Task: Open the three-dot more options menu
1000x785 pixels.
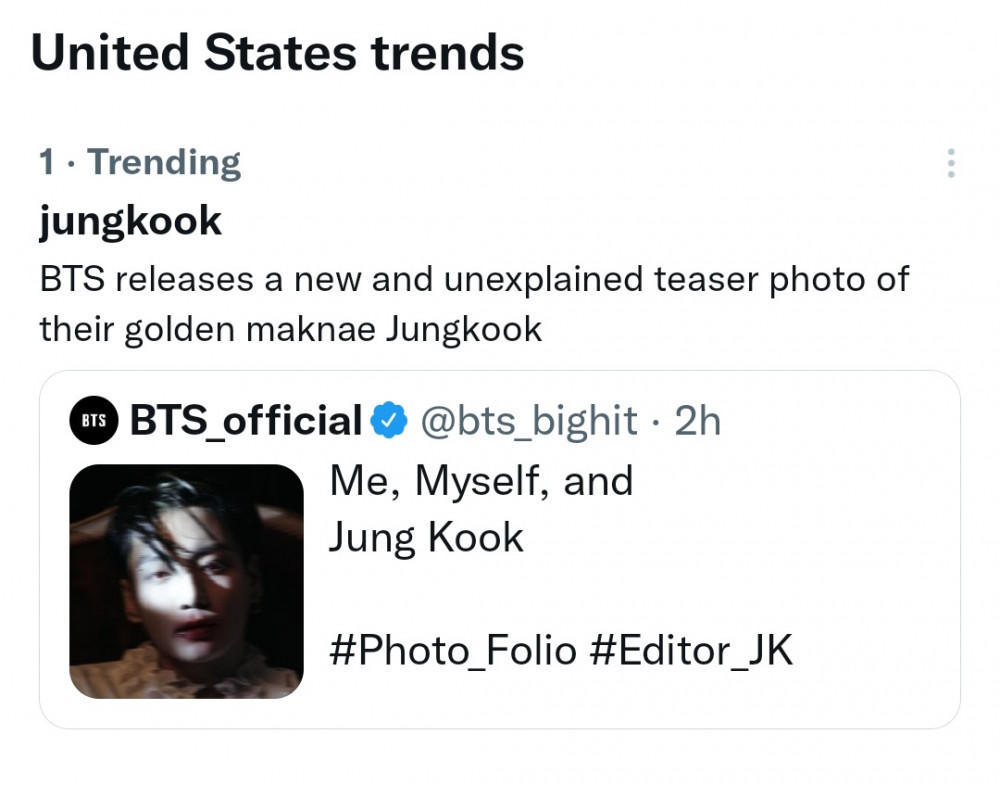Action: (951, 163)
